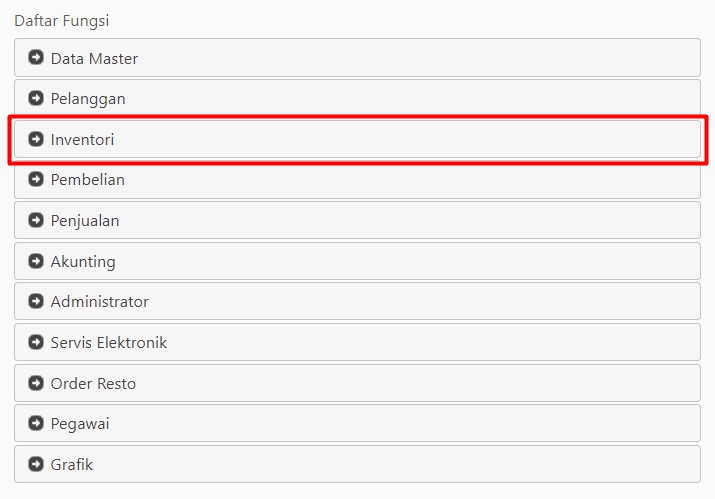The image size is (715, 499).
Task: Expand the Data Master section
Action: [x=358, y=57]
